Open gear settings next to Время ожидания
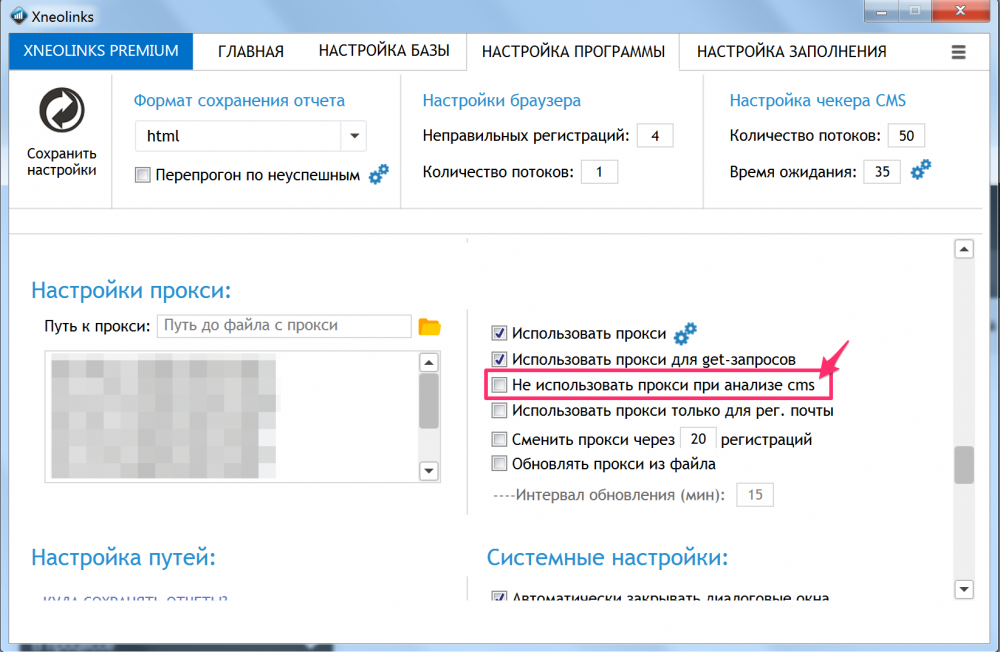This screenshot has width=1000, height=652. point(920,170)
